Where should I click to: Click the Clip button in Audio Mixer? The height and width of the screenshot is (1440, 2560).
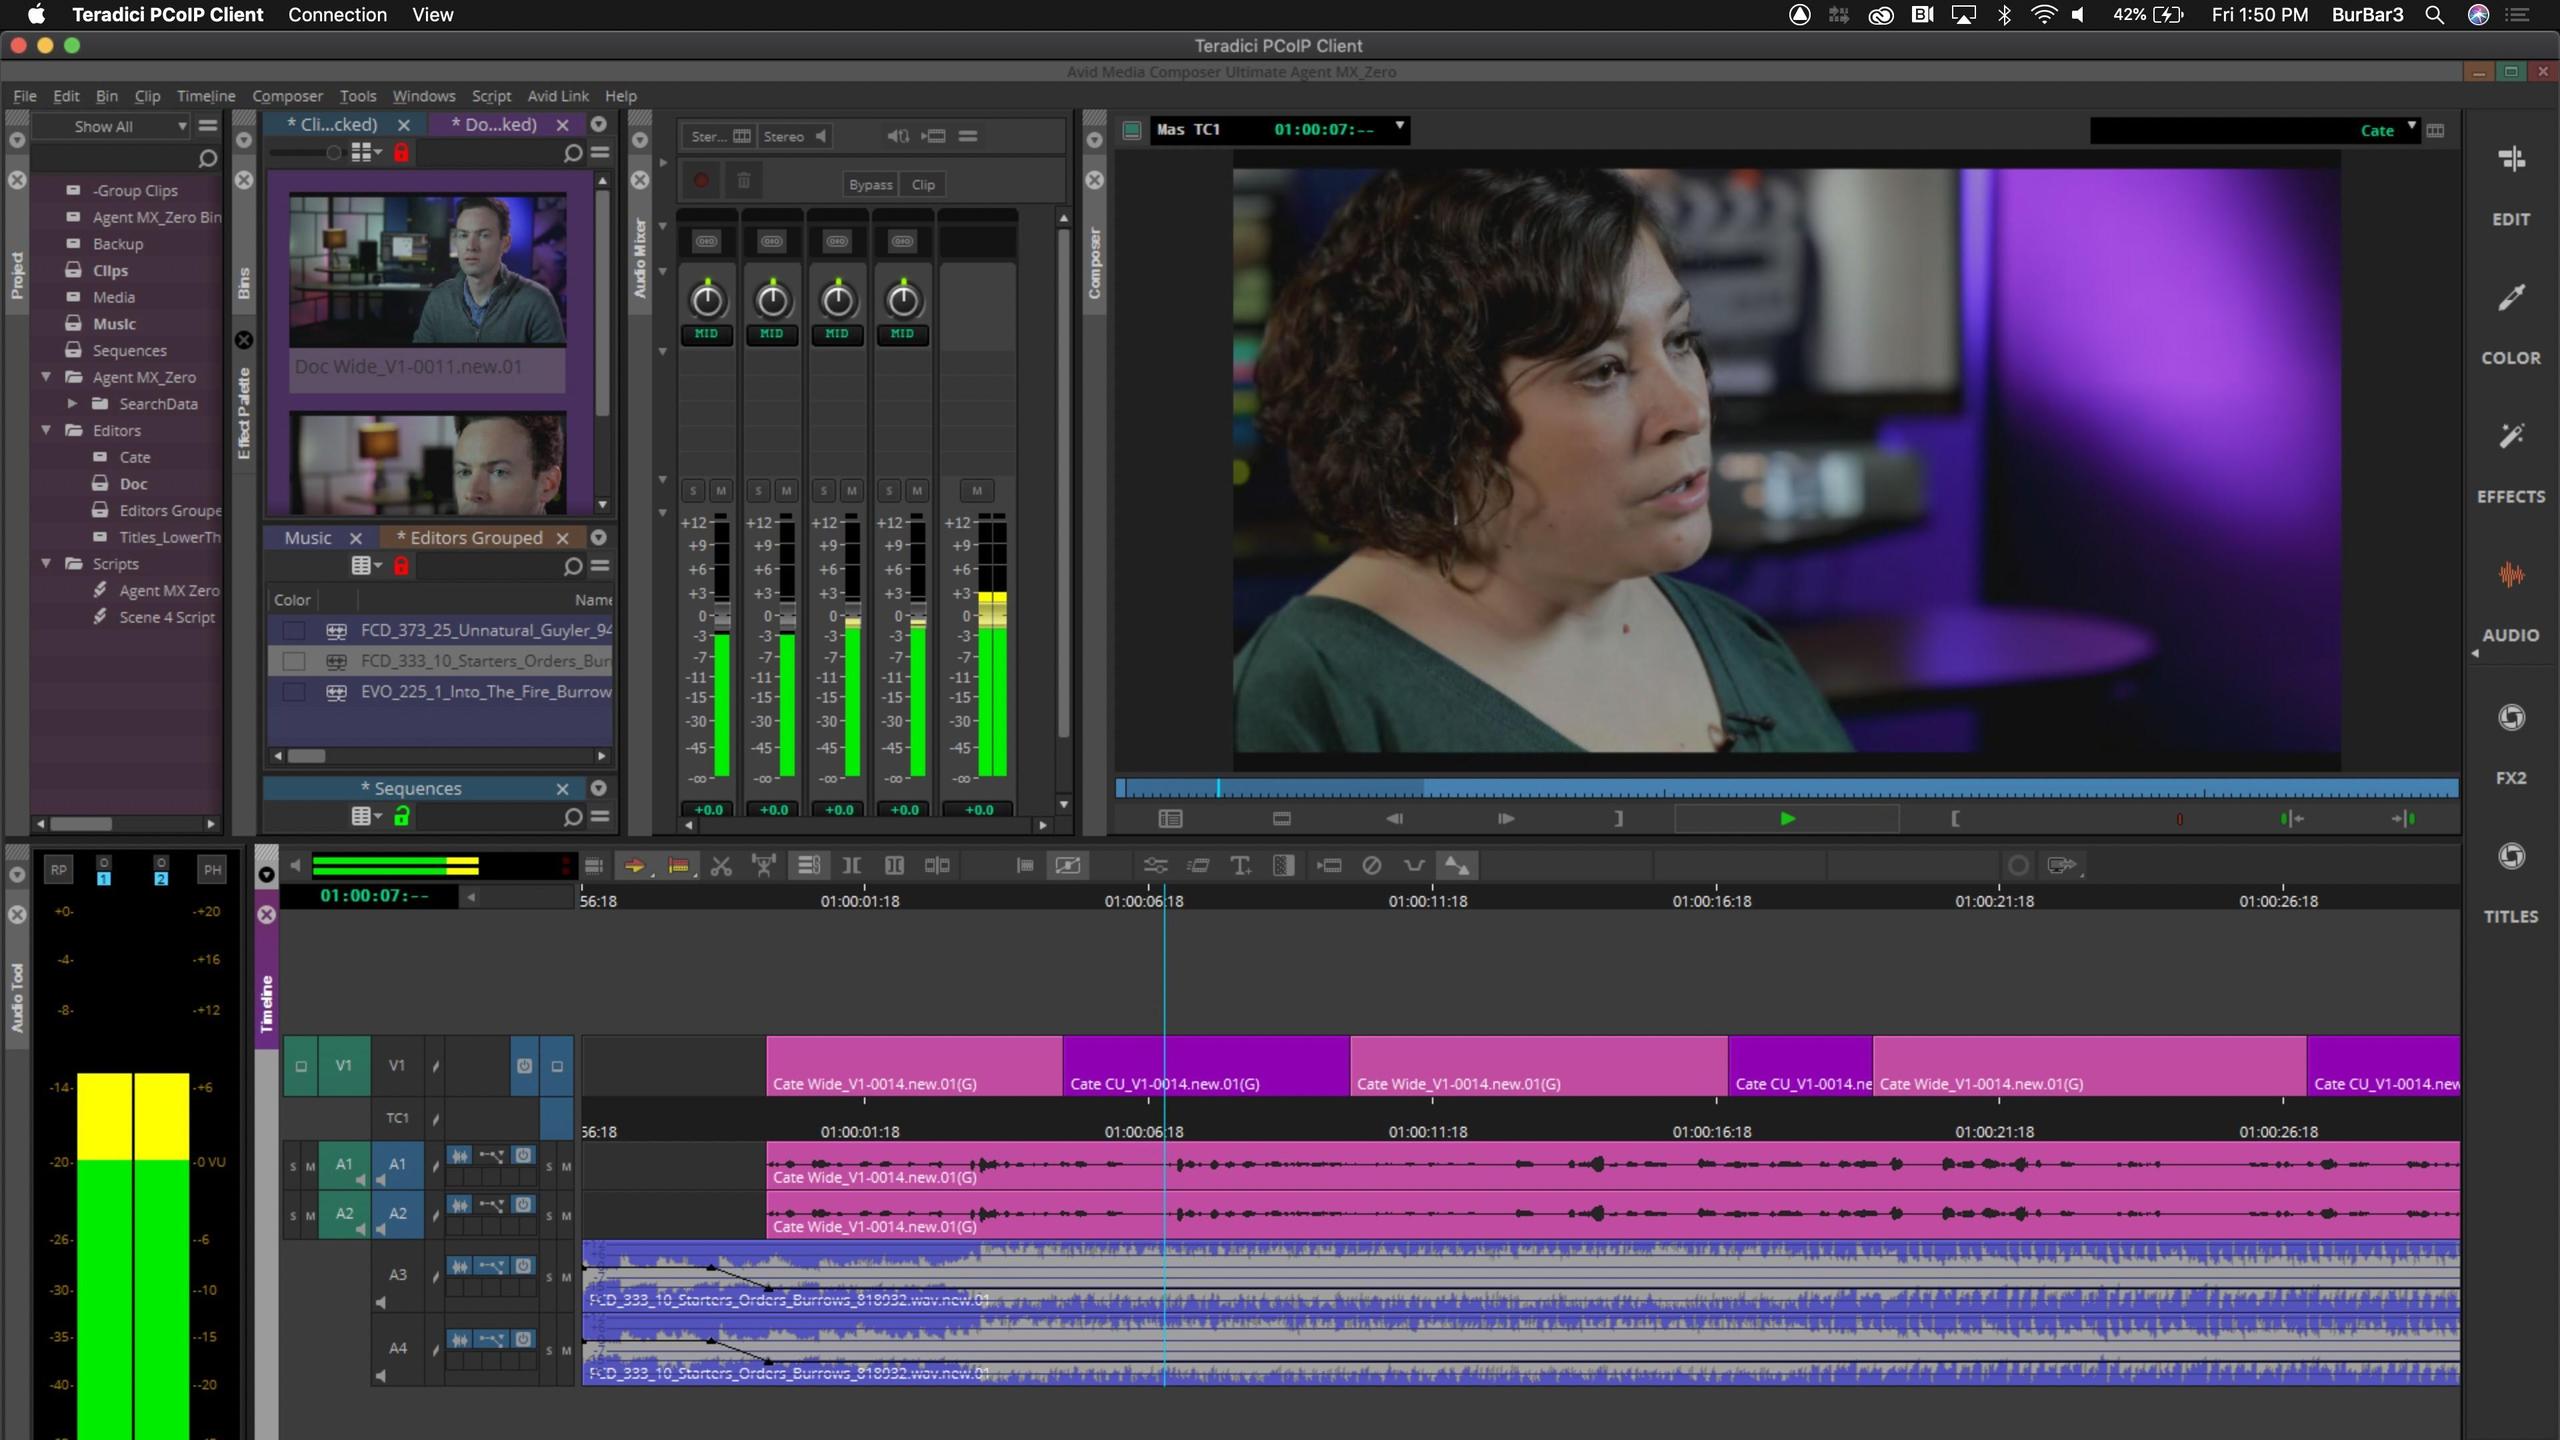pyautogui.click(x=923, y=185)
